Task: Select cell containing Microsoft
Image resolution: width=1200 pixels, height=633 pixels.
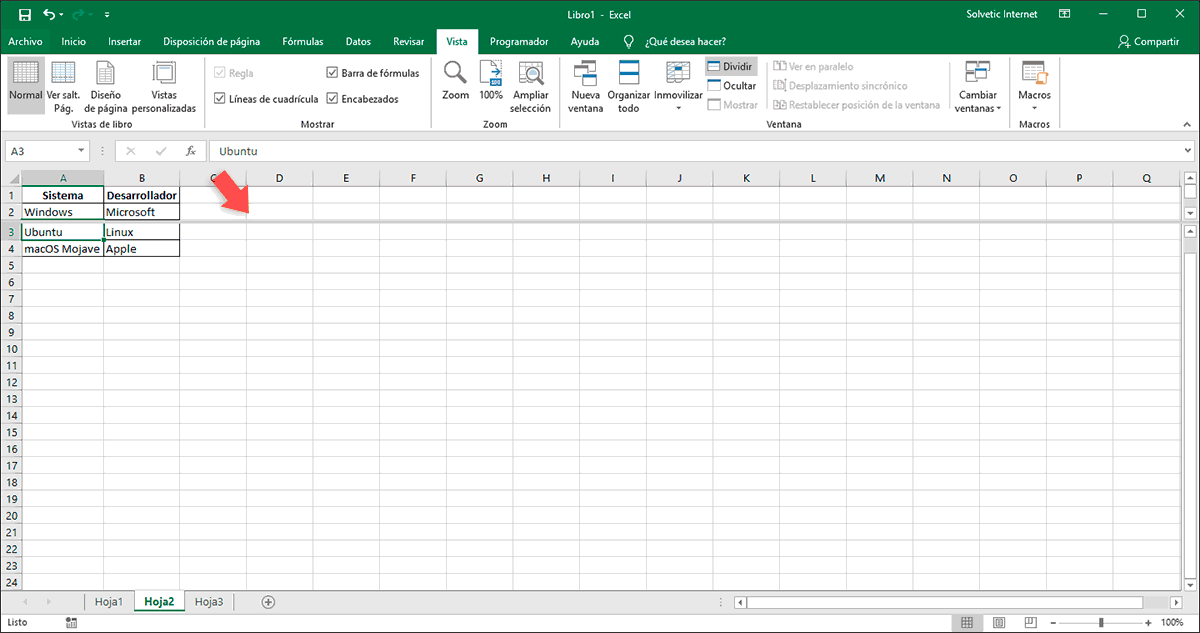Action: coord(141,212)
